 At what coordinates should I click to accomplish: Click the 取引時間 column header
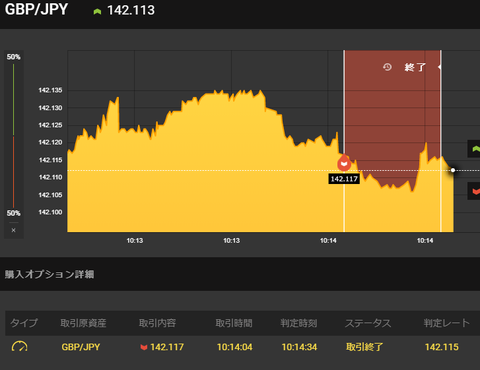coord(234,323)
